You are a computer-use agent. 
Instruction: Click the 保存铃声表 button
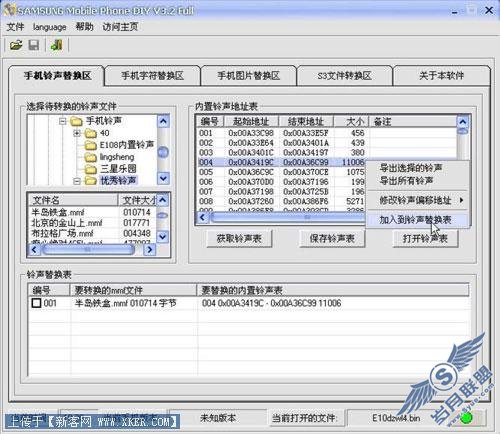point(332,238)
